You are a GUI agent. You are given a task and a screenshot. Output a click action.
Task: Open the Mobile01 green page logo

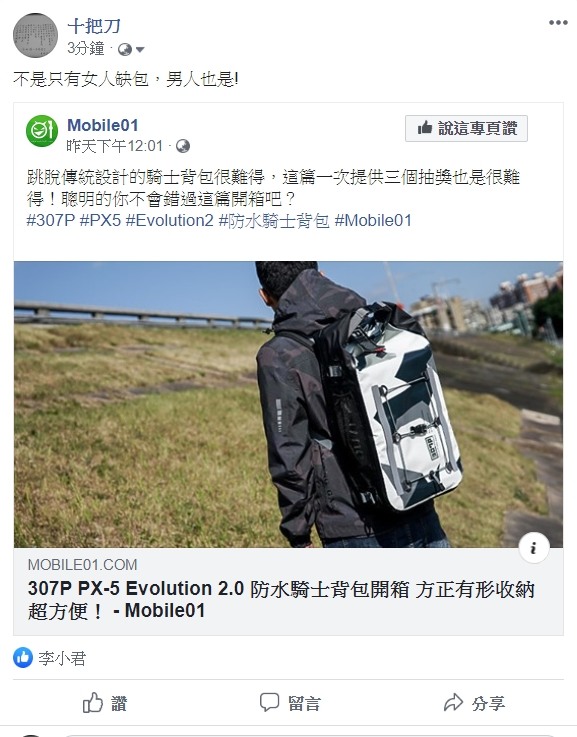tap(42, 131)
